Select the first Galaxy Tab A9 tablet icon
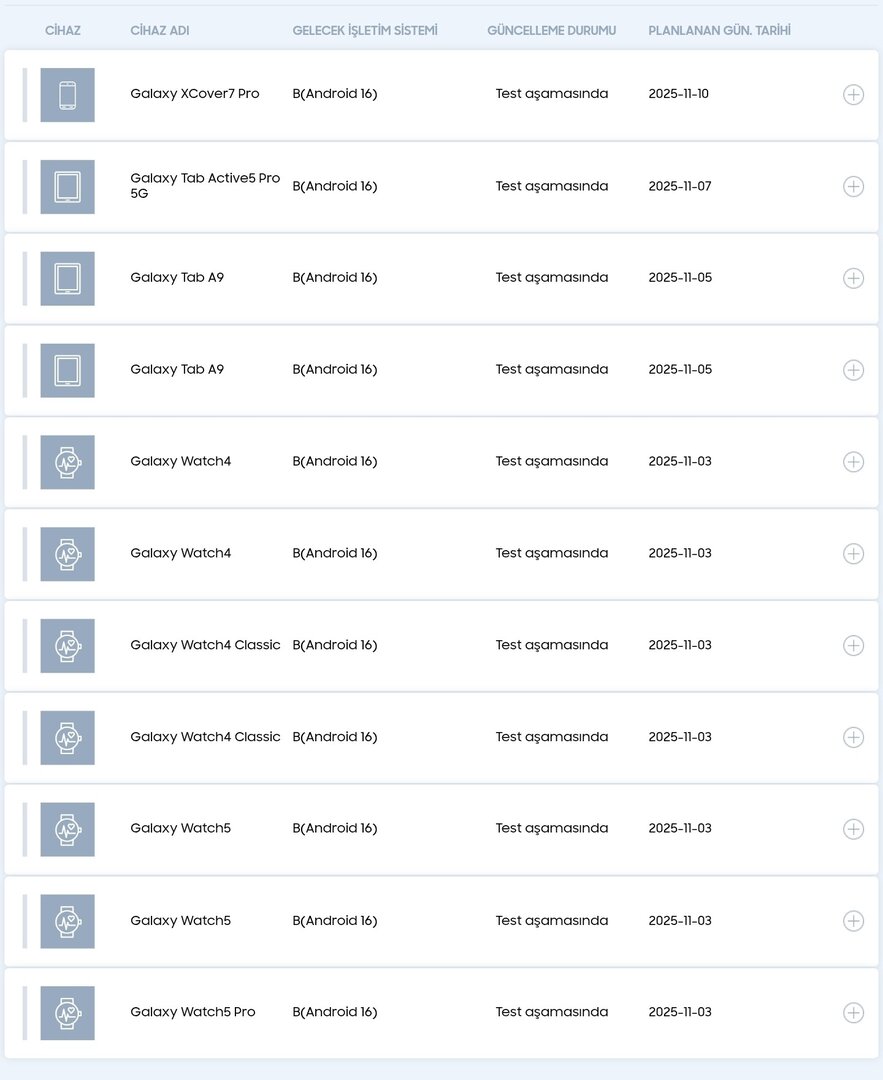The image size is (883, 1080). point(67,278)
